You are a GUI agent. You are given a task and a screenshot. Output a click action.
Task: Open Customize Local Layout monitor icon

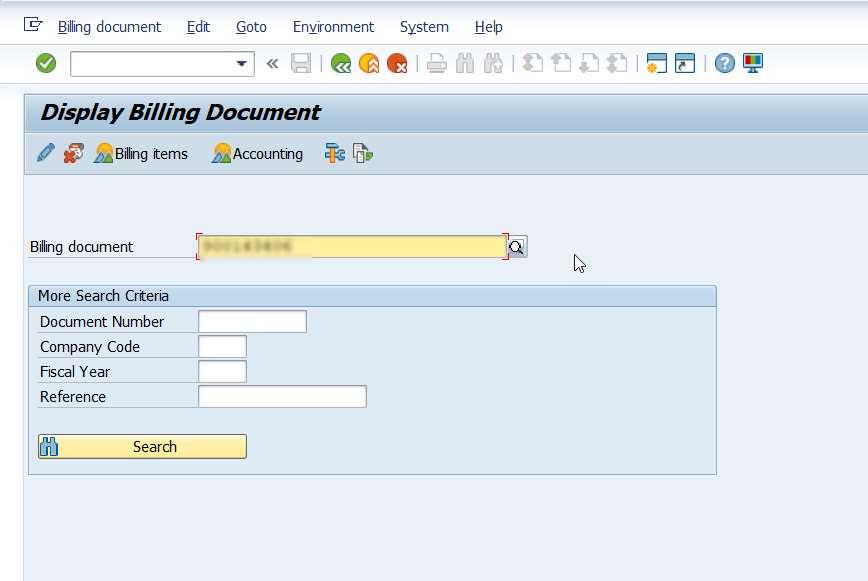[x=753, y=64]
